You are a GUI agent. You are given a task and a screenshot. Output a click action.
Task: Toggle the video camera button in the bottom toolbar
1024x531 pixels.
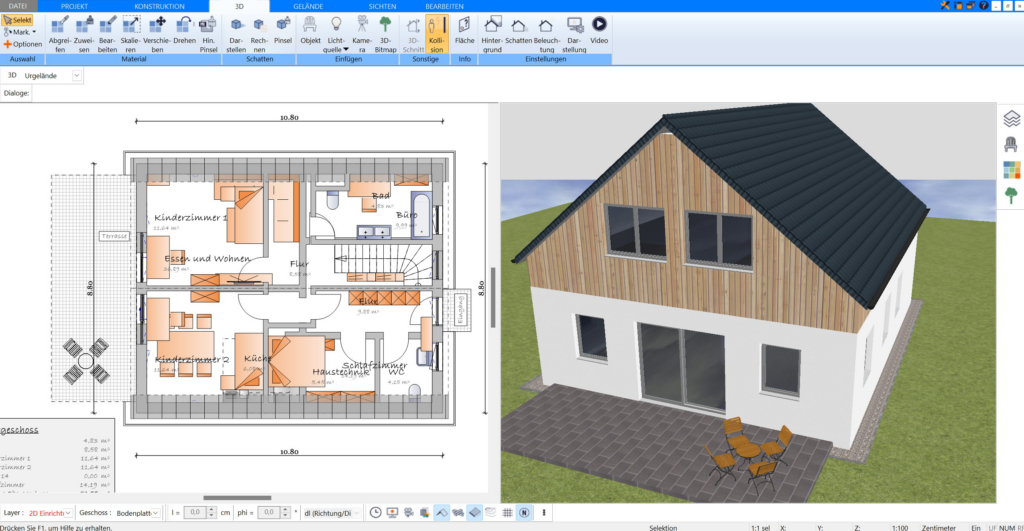409,513
